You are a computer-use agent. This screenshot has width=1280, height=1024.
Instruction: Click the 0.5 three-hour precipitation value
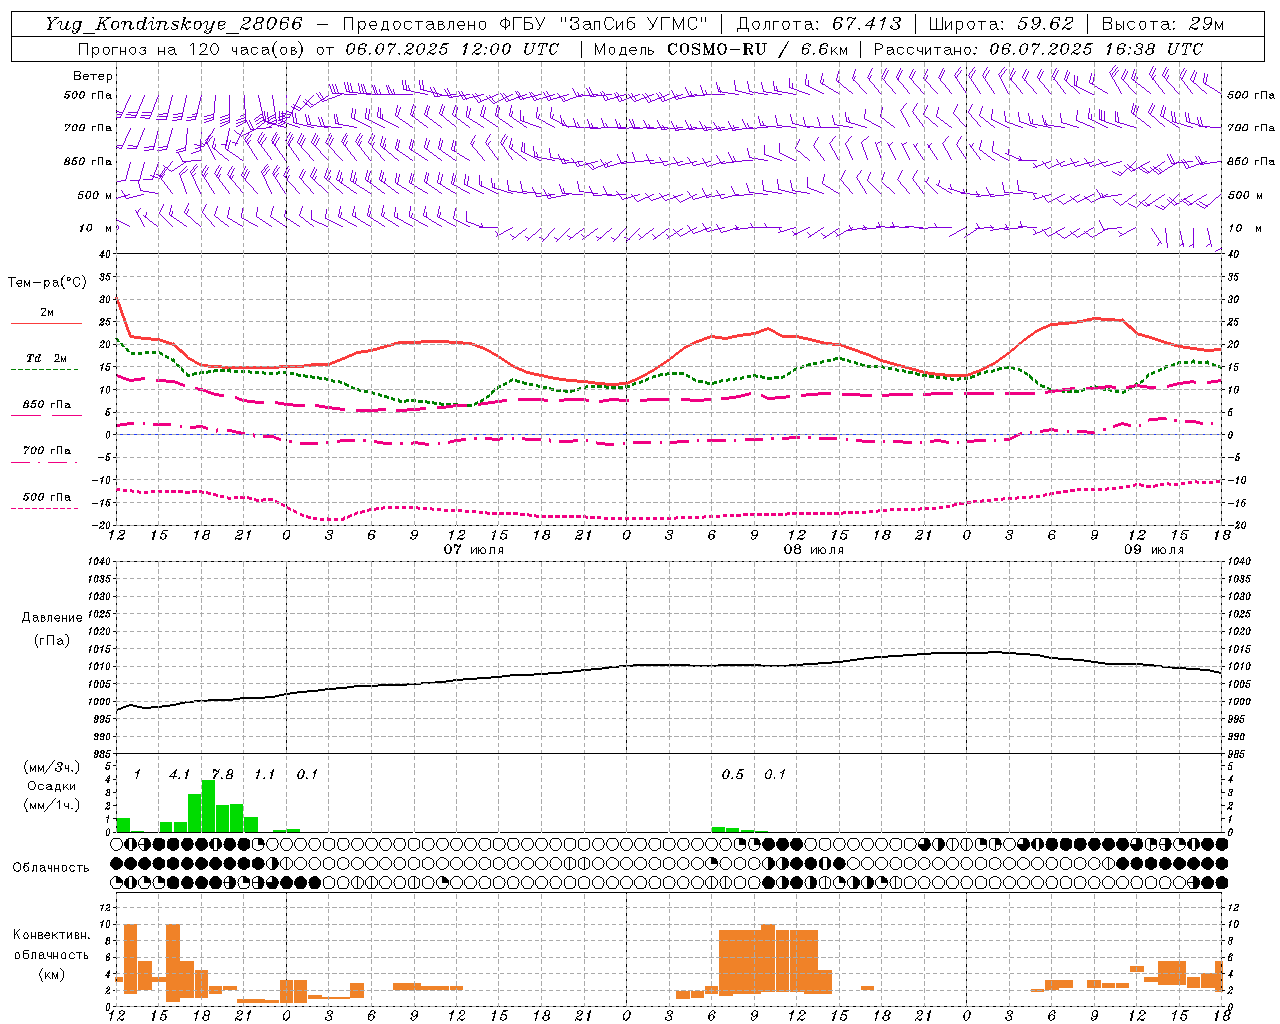[733, 774]
